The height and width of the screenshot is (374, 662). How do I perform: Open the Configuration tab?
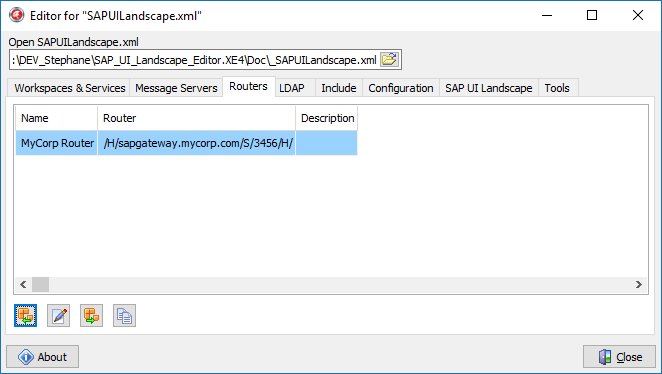tap(401, 88)
